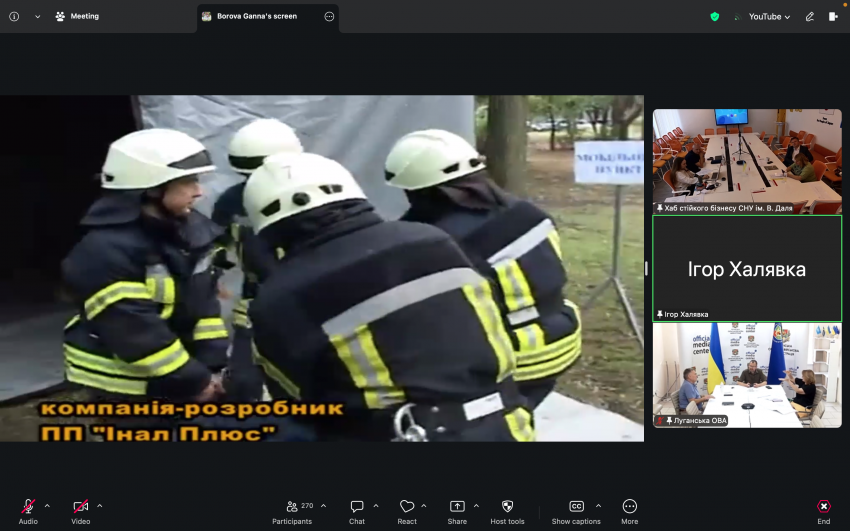Image resolution: width=850 pixels, height=531 pixels.
Task: Click pin icon on Хаб стійкого бізнесу tile
Action: tap(659, 208)
